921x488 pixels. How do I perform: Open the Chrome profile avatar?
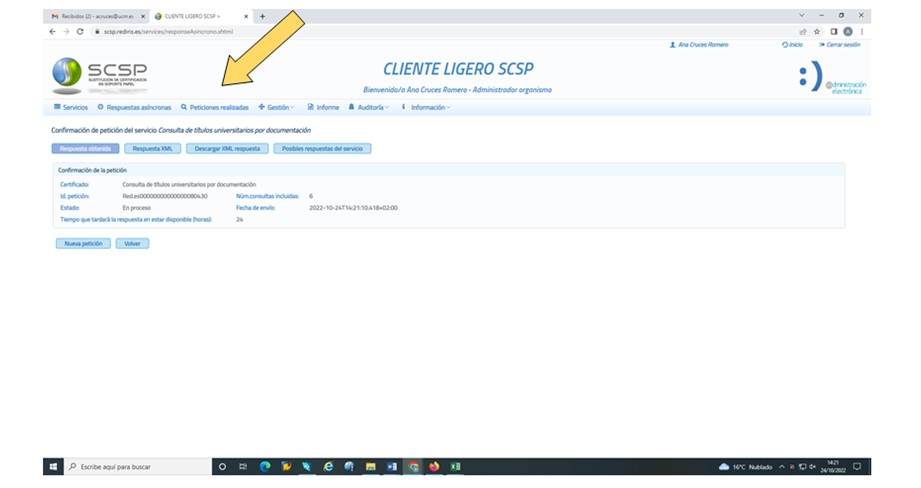(x=848, y=32)
